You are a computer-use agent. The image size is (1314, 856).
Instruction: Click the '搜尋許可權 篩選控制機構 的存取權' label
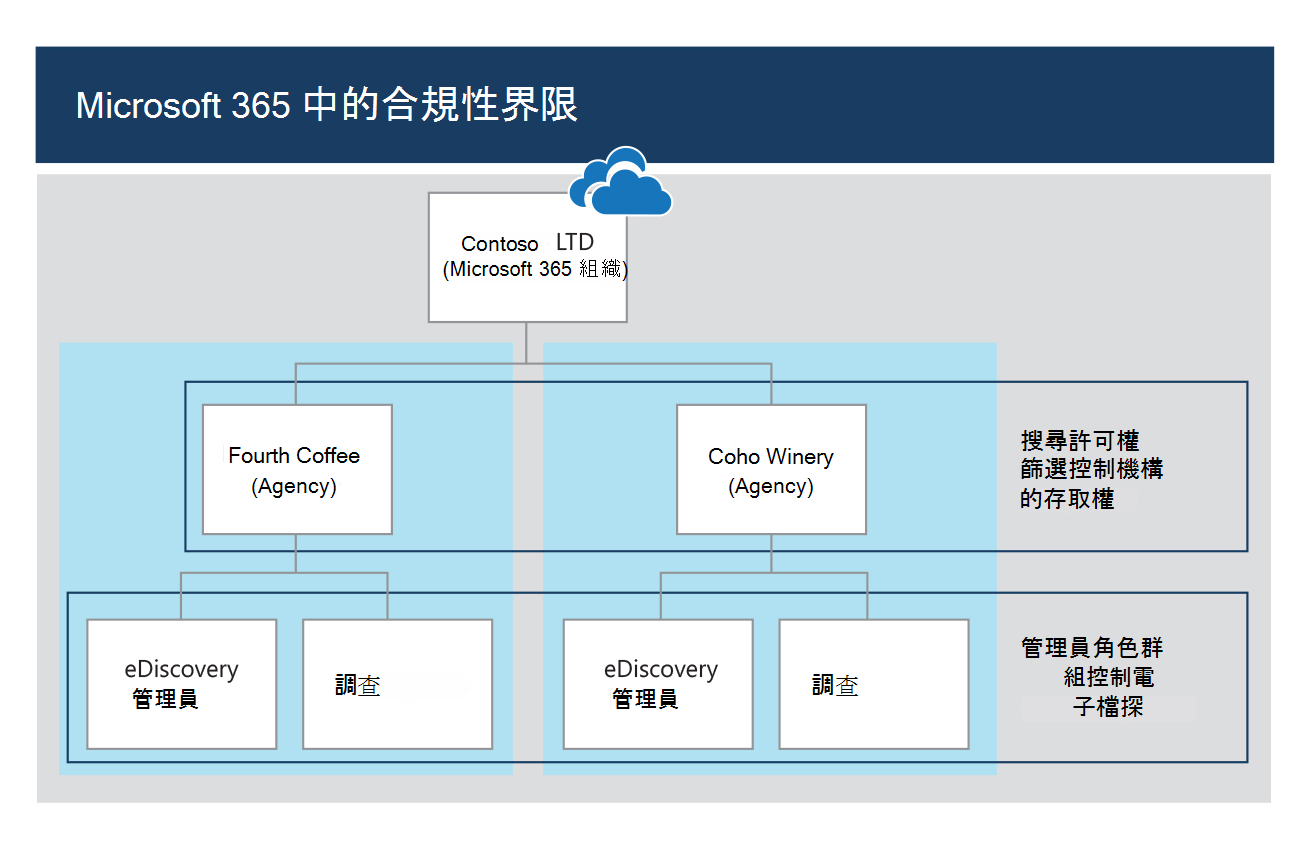coord(1091,469)
